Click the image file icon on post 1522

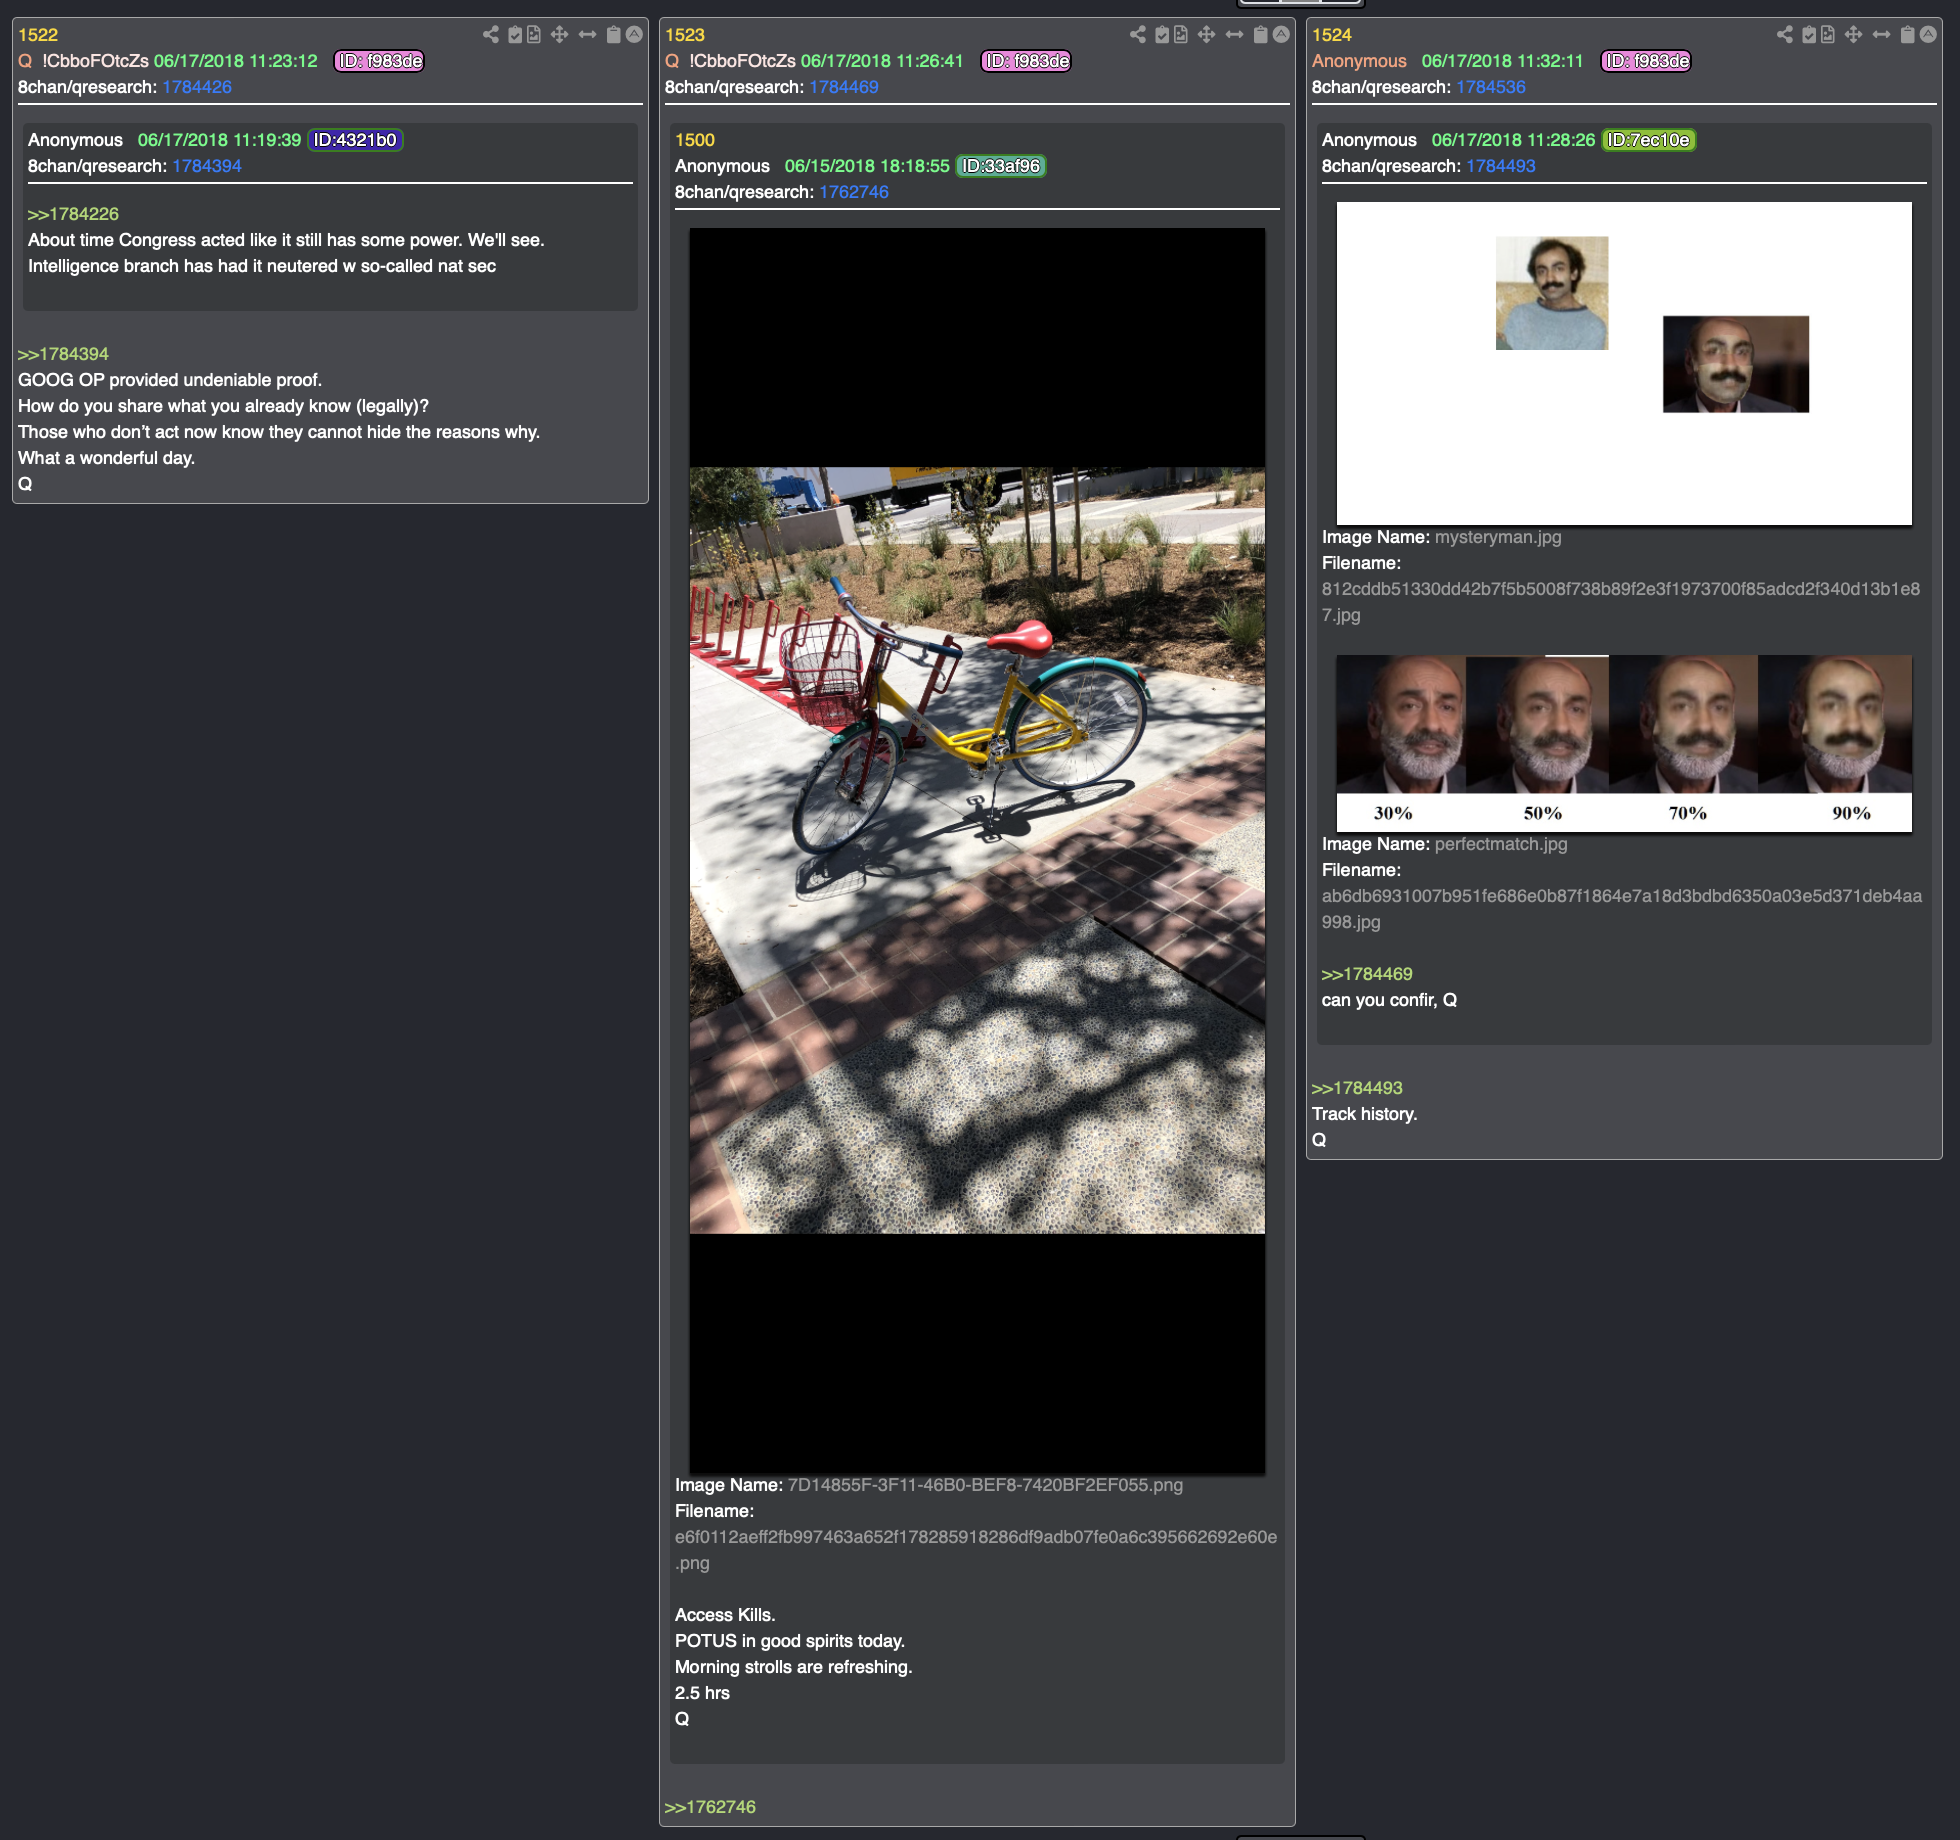pos(534,35)
